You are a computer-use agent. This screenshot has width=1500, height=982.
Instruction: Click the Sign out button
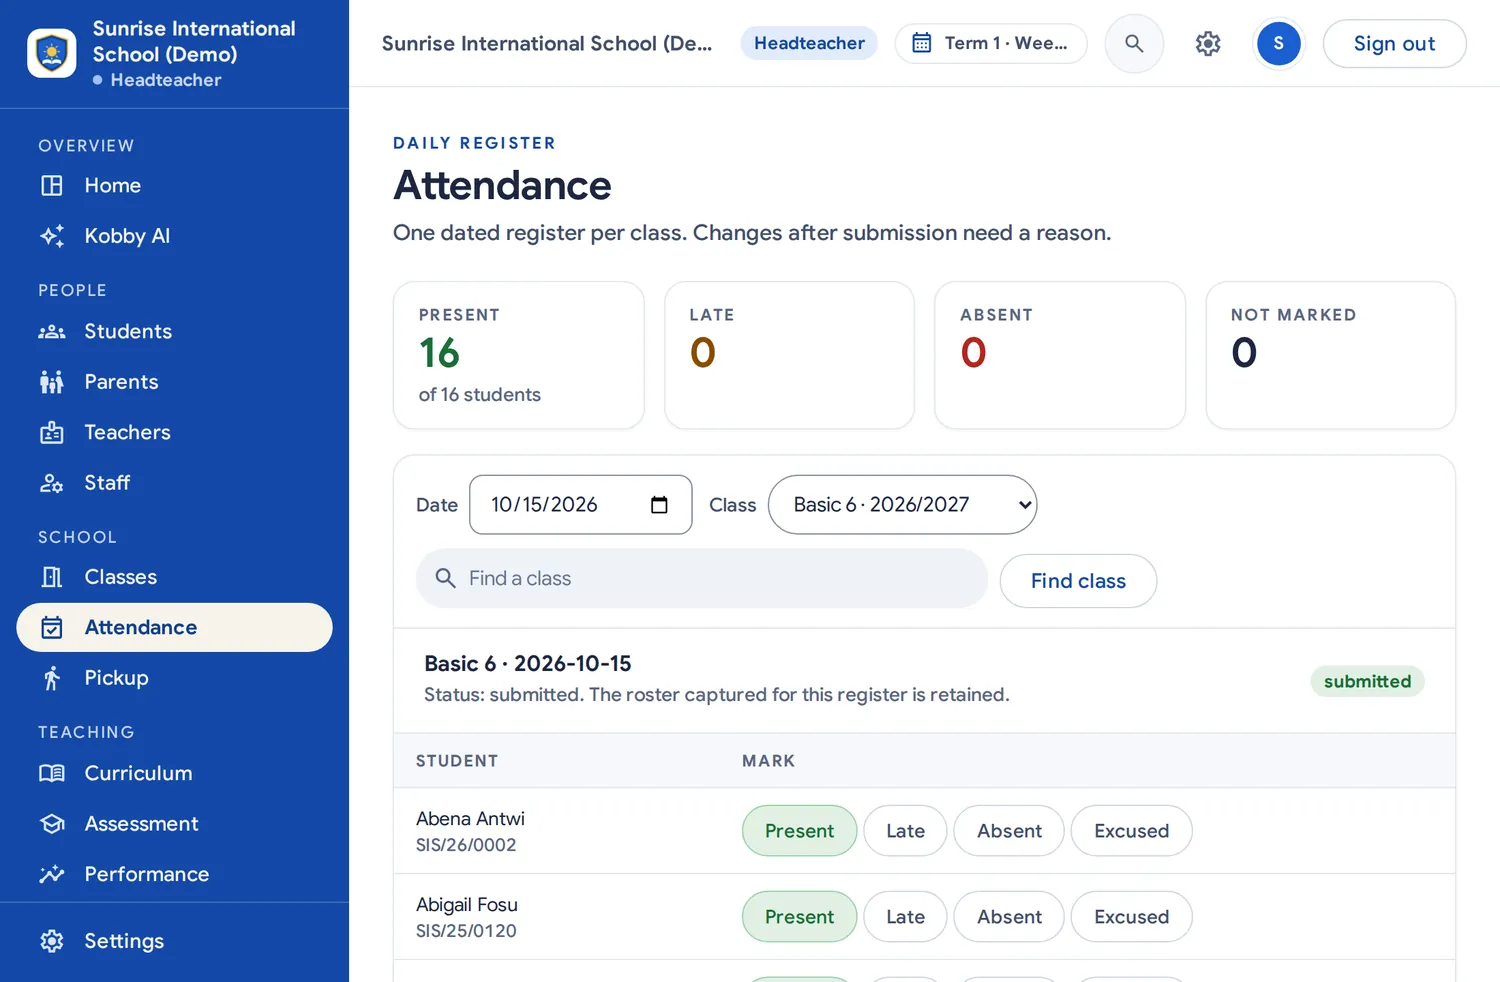click(1394, 44)
